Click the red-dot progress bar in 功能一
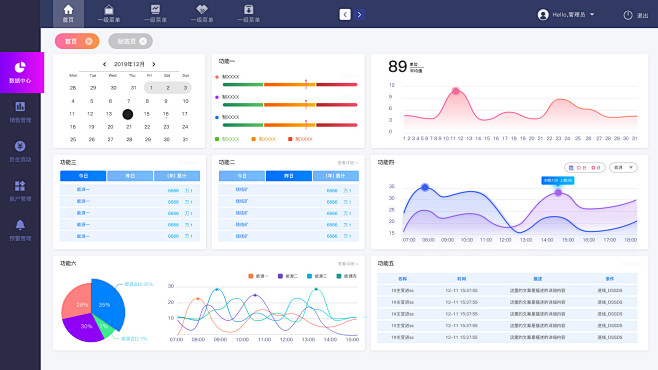 290,84
